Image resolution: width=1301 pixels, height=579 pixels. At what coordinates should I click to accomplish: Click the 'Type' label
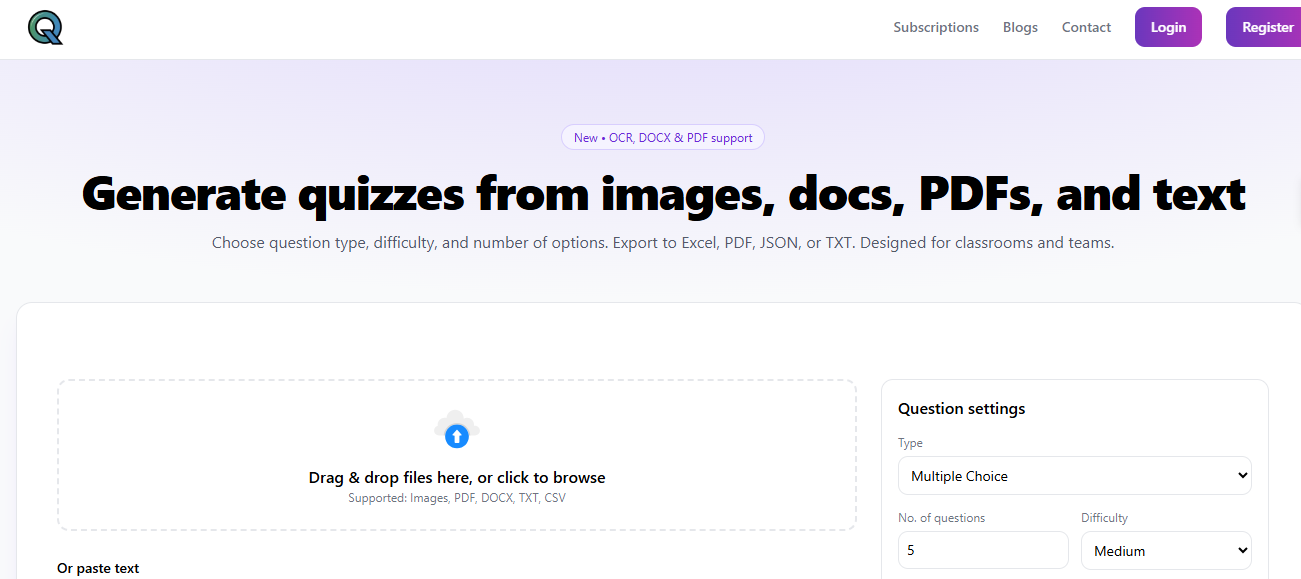tap(910, 443)
